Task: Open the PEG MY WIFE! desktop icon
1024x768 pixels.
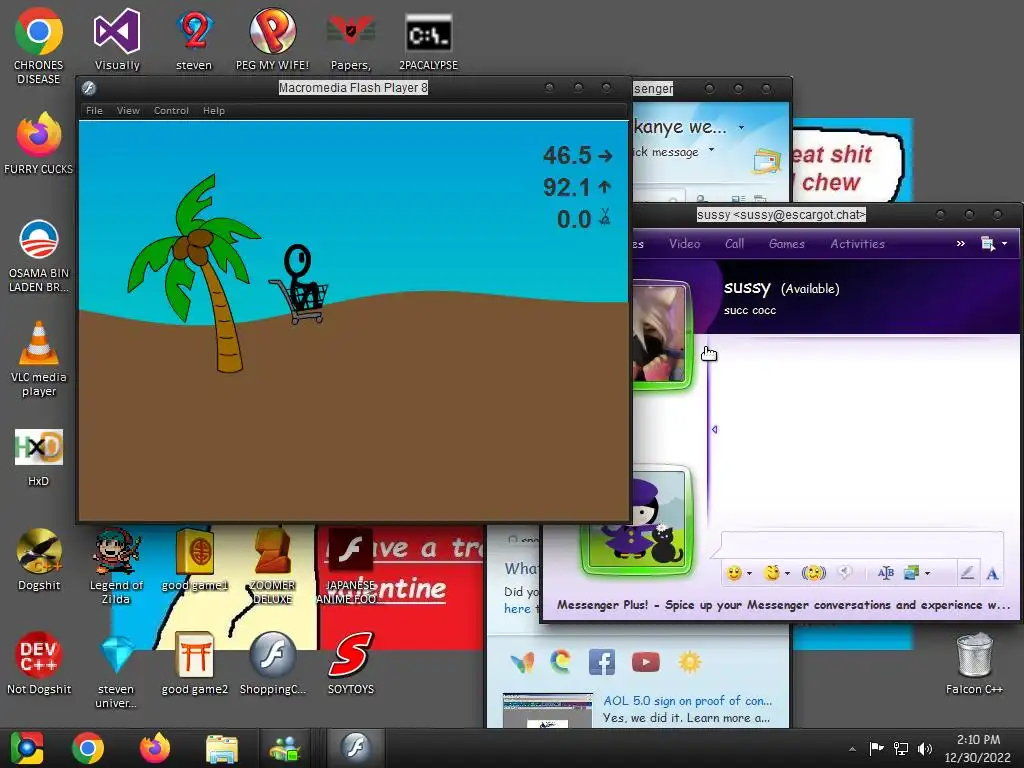Action: [x=272, y=39]
